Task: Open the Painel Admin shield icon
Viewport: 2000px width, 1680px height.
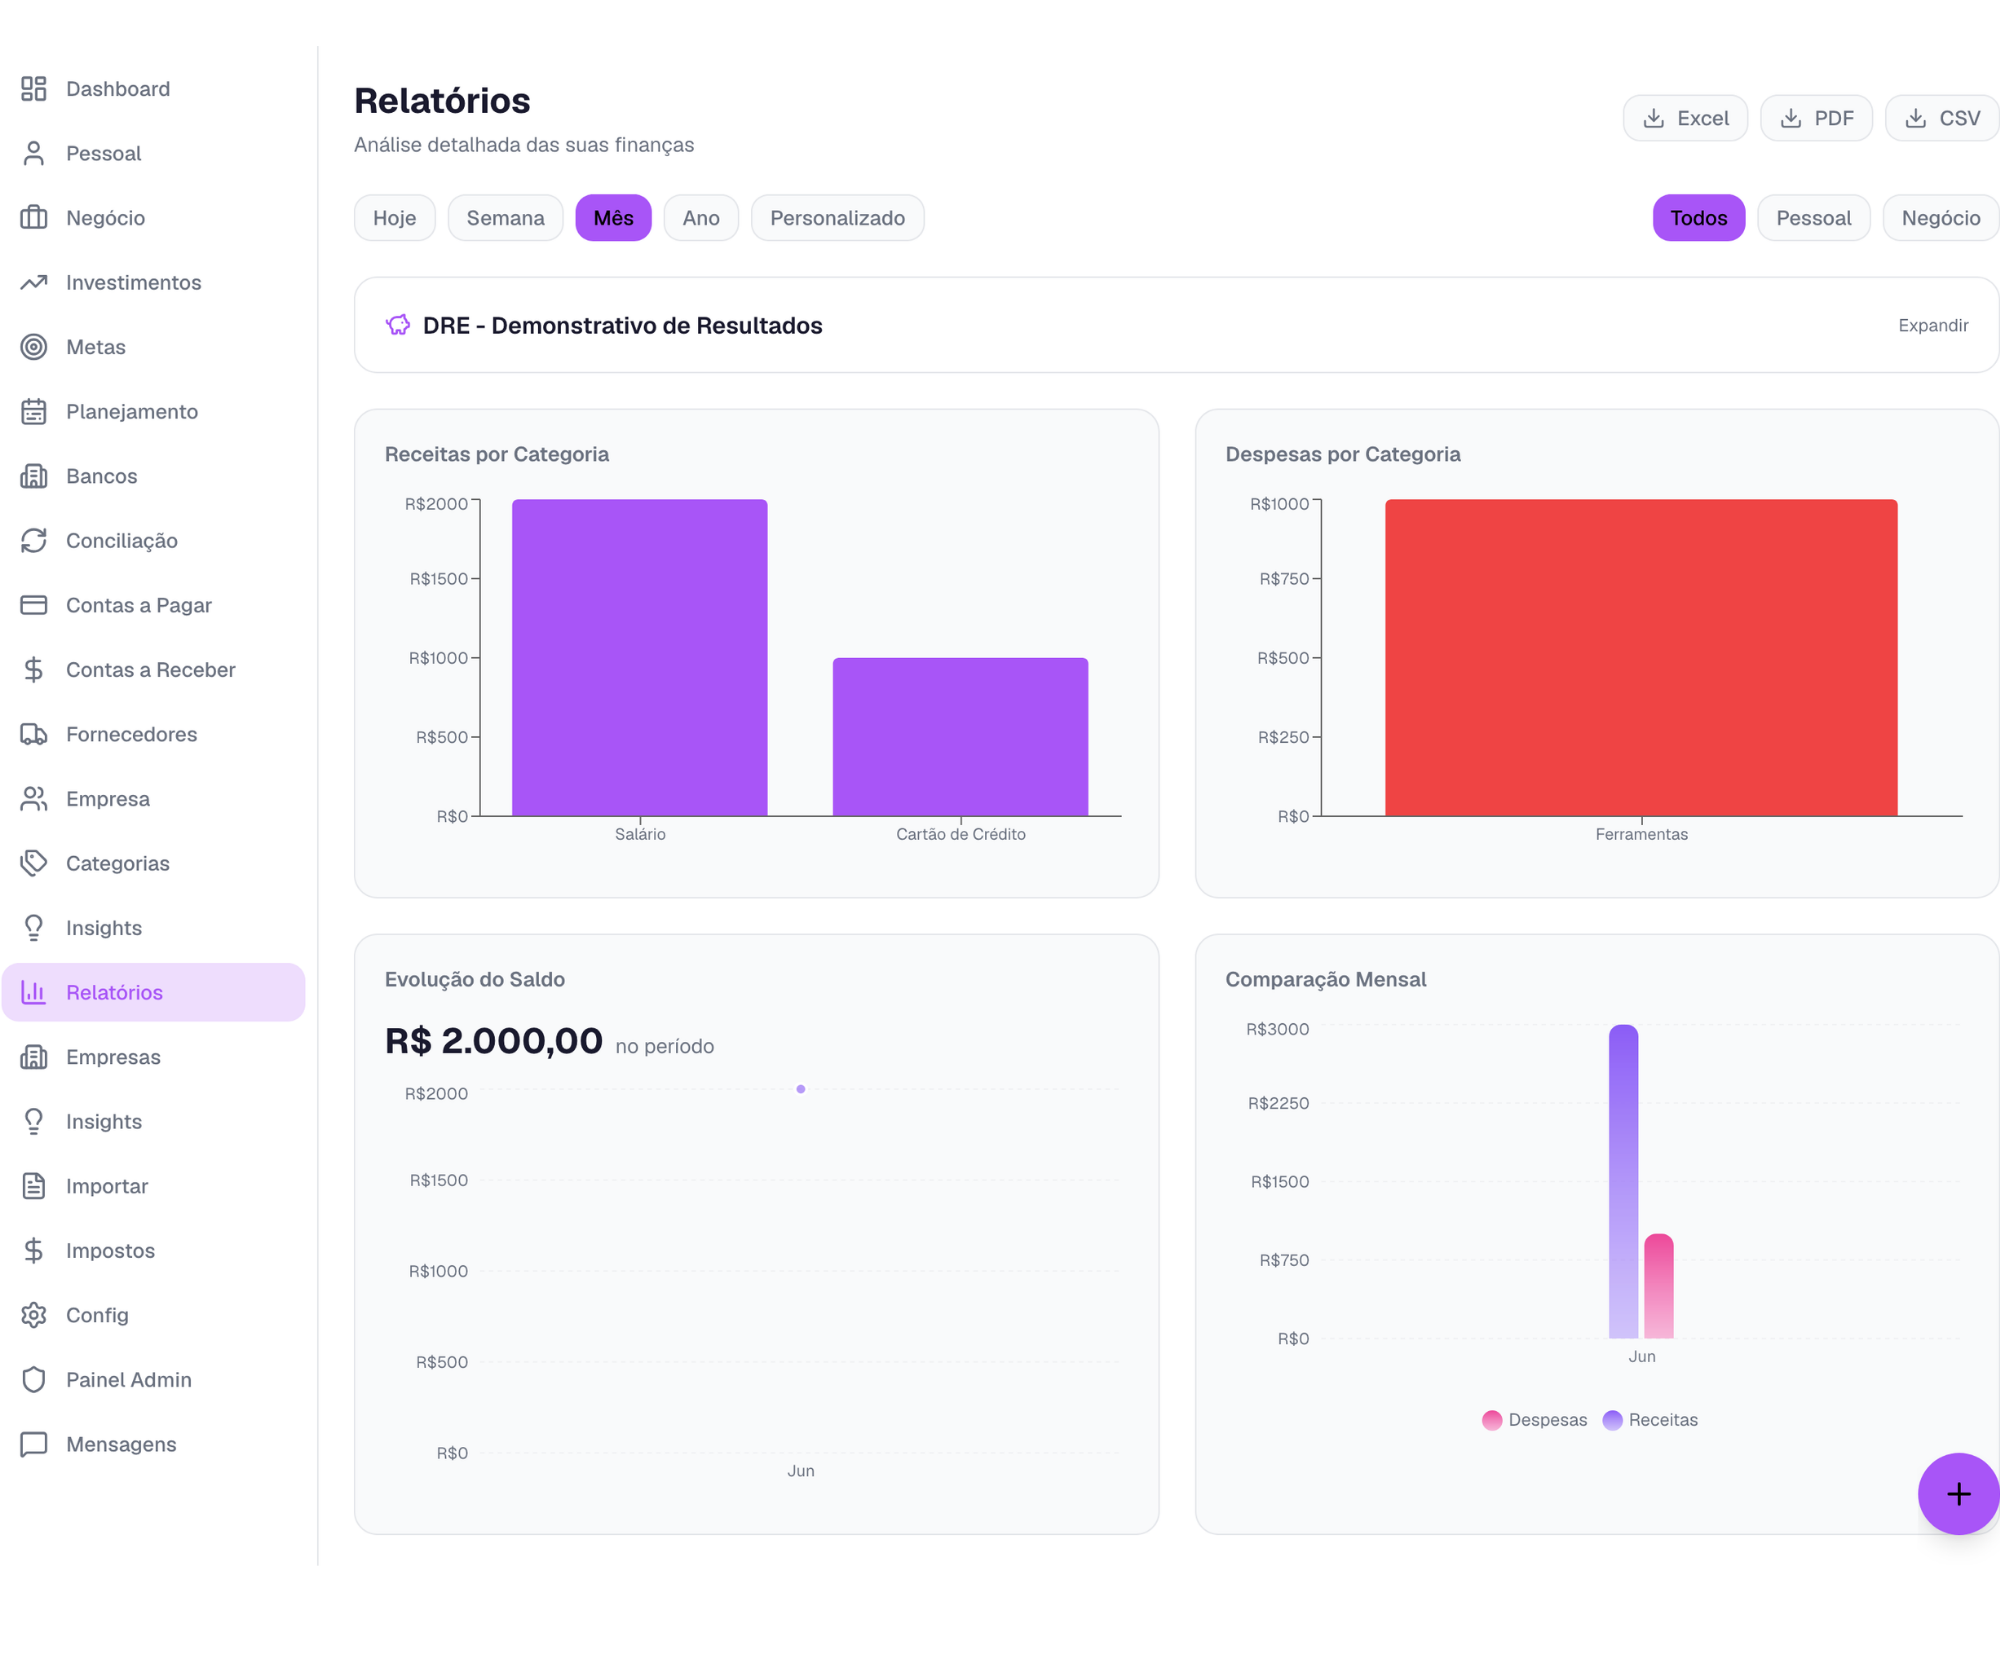Action: coord(34,1379)
